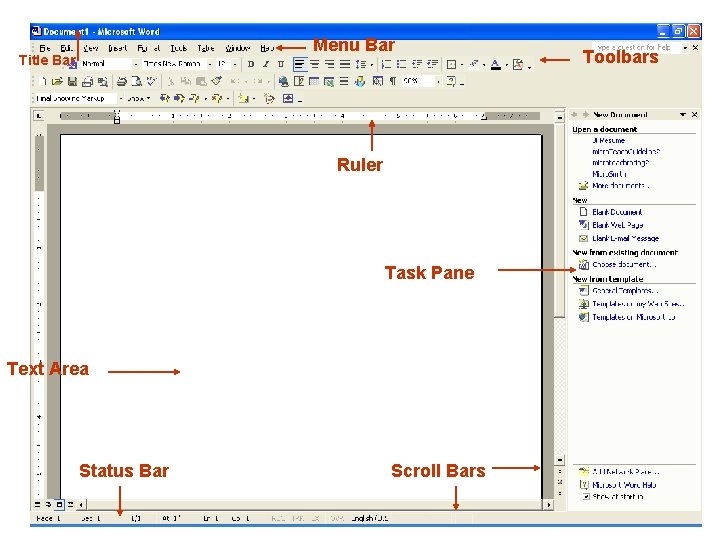This screenshot has width=720, height=540.
Task: Click the Open folder toolbar icon
Action: coord(57,81)
